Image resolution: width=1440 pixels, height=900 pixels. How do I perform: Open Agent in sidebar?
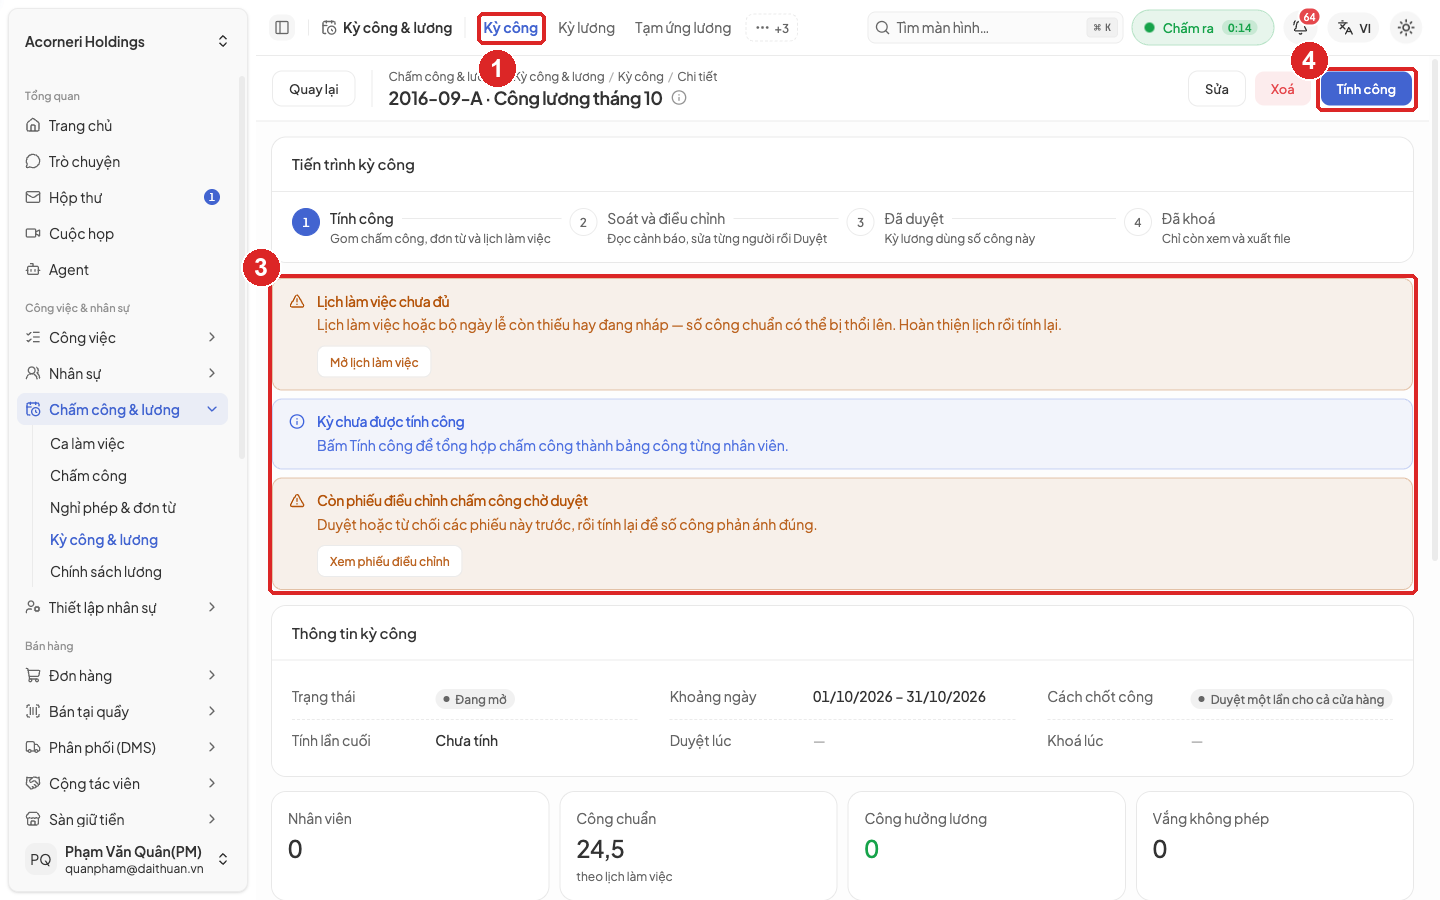pyautogui.click(x=123, y=270)
